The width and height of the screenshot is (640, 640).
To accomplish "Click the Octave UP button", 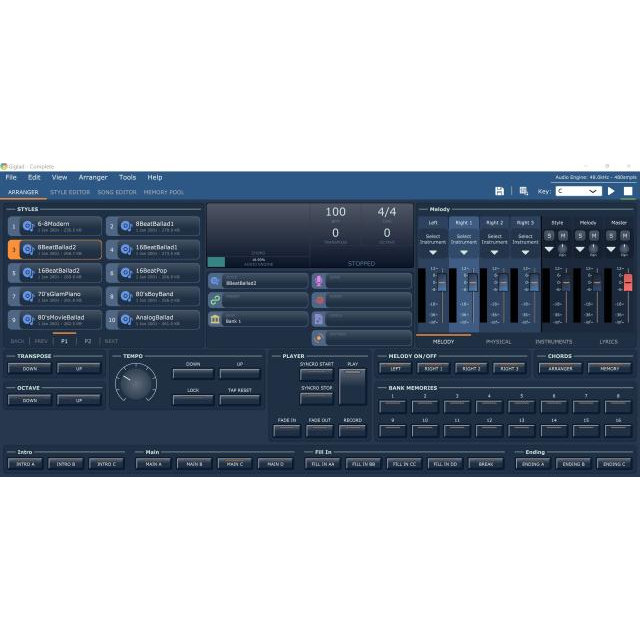I will click(79, 400).
